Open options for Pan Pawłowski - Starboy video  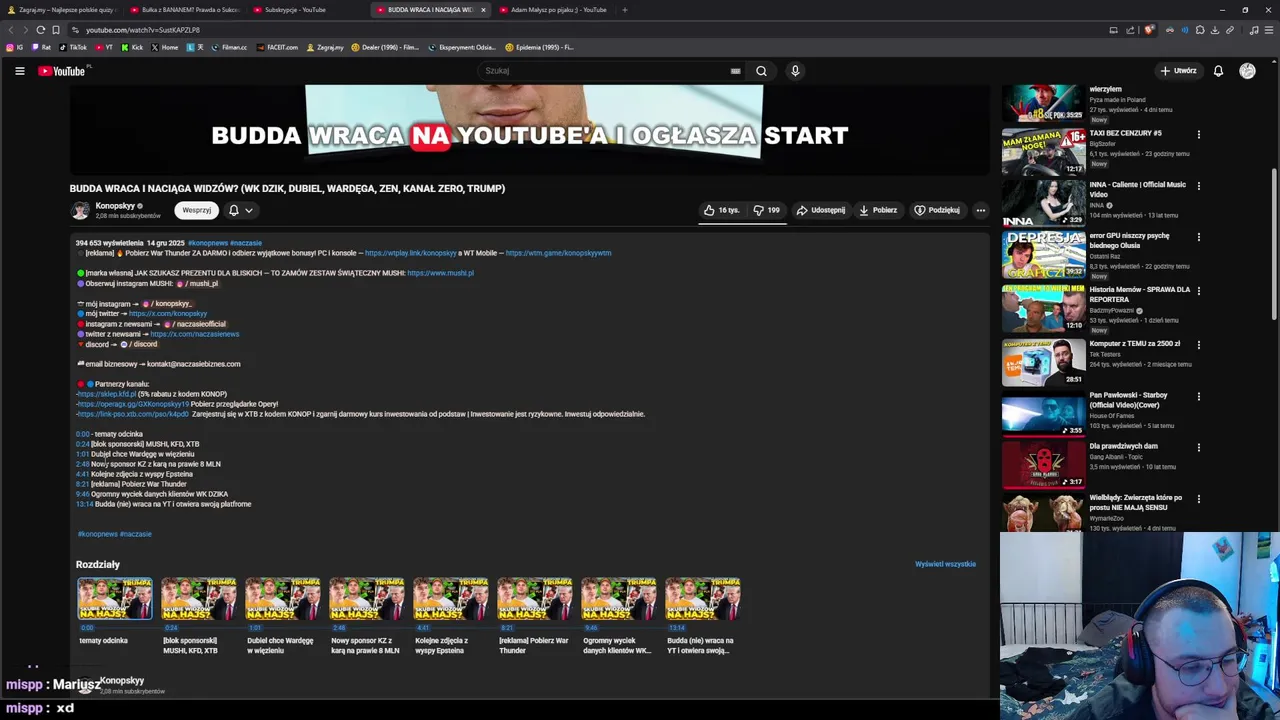(x=1198, y=397)
